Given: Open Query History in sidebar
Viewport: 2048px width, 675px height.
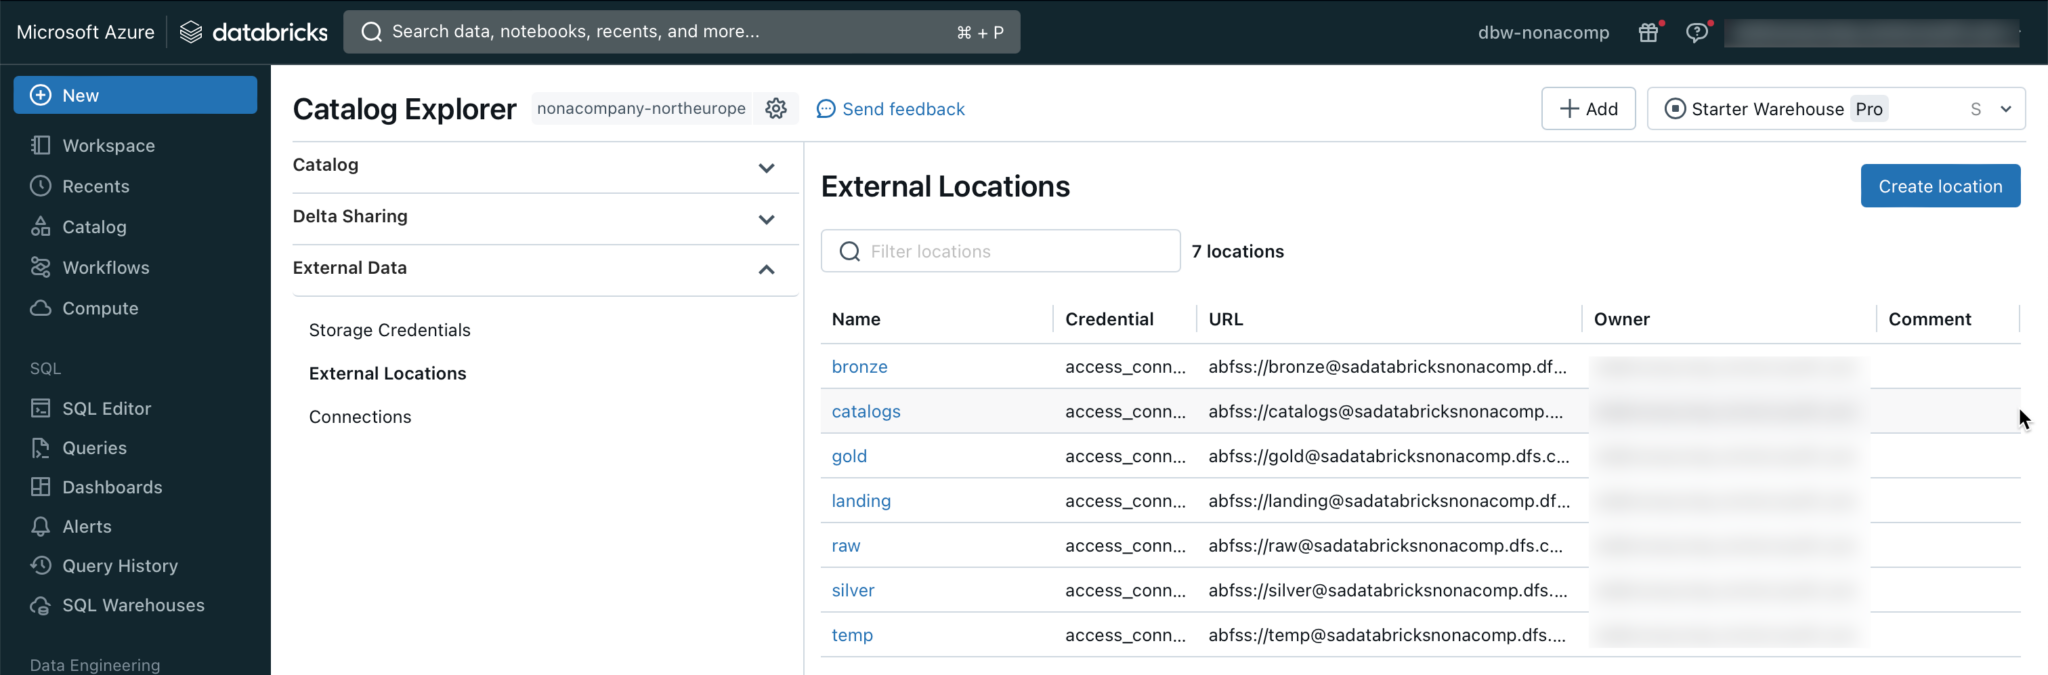Looking at the screenshot, I should coord(120,566).
